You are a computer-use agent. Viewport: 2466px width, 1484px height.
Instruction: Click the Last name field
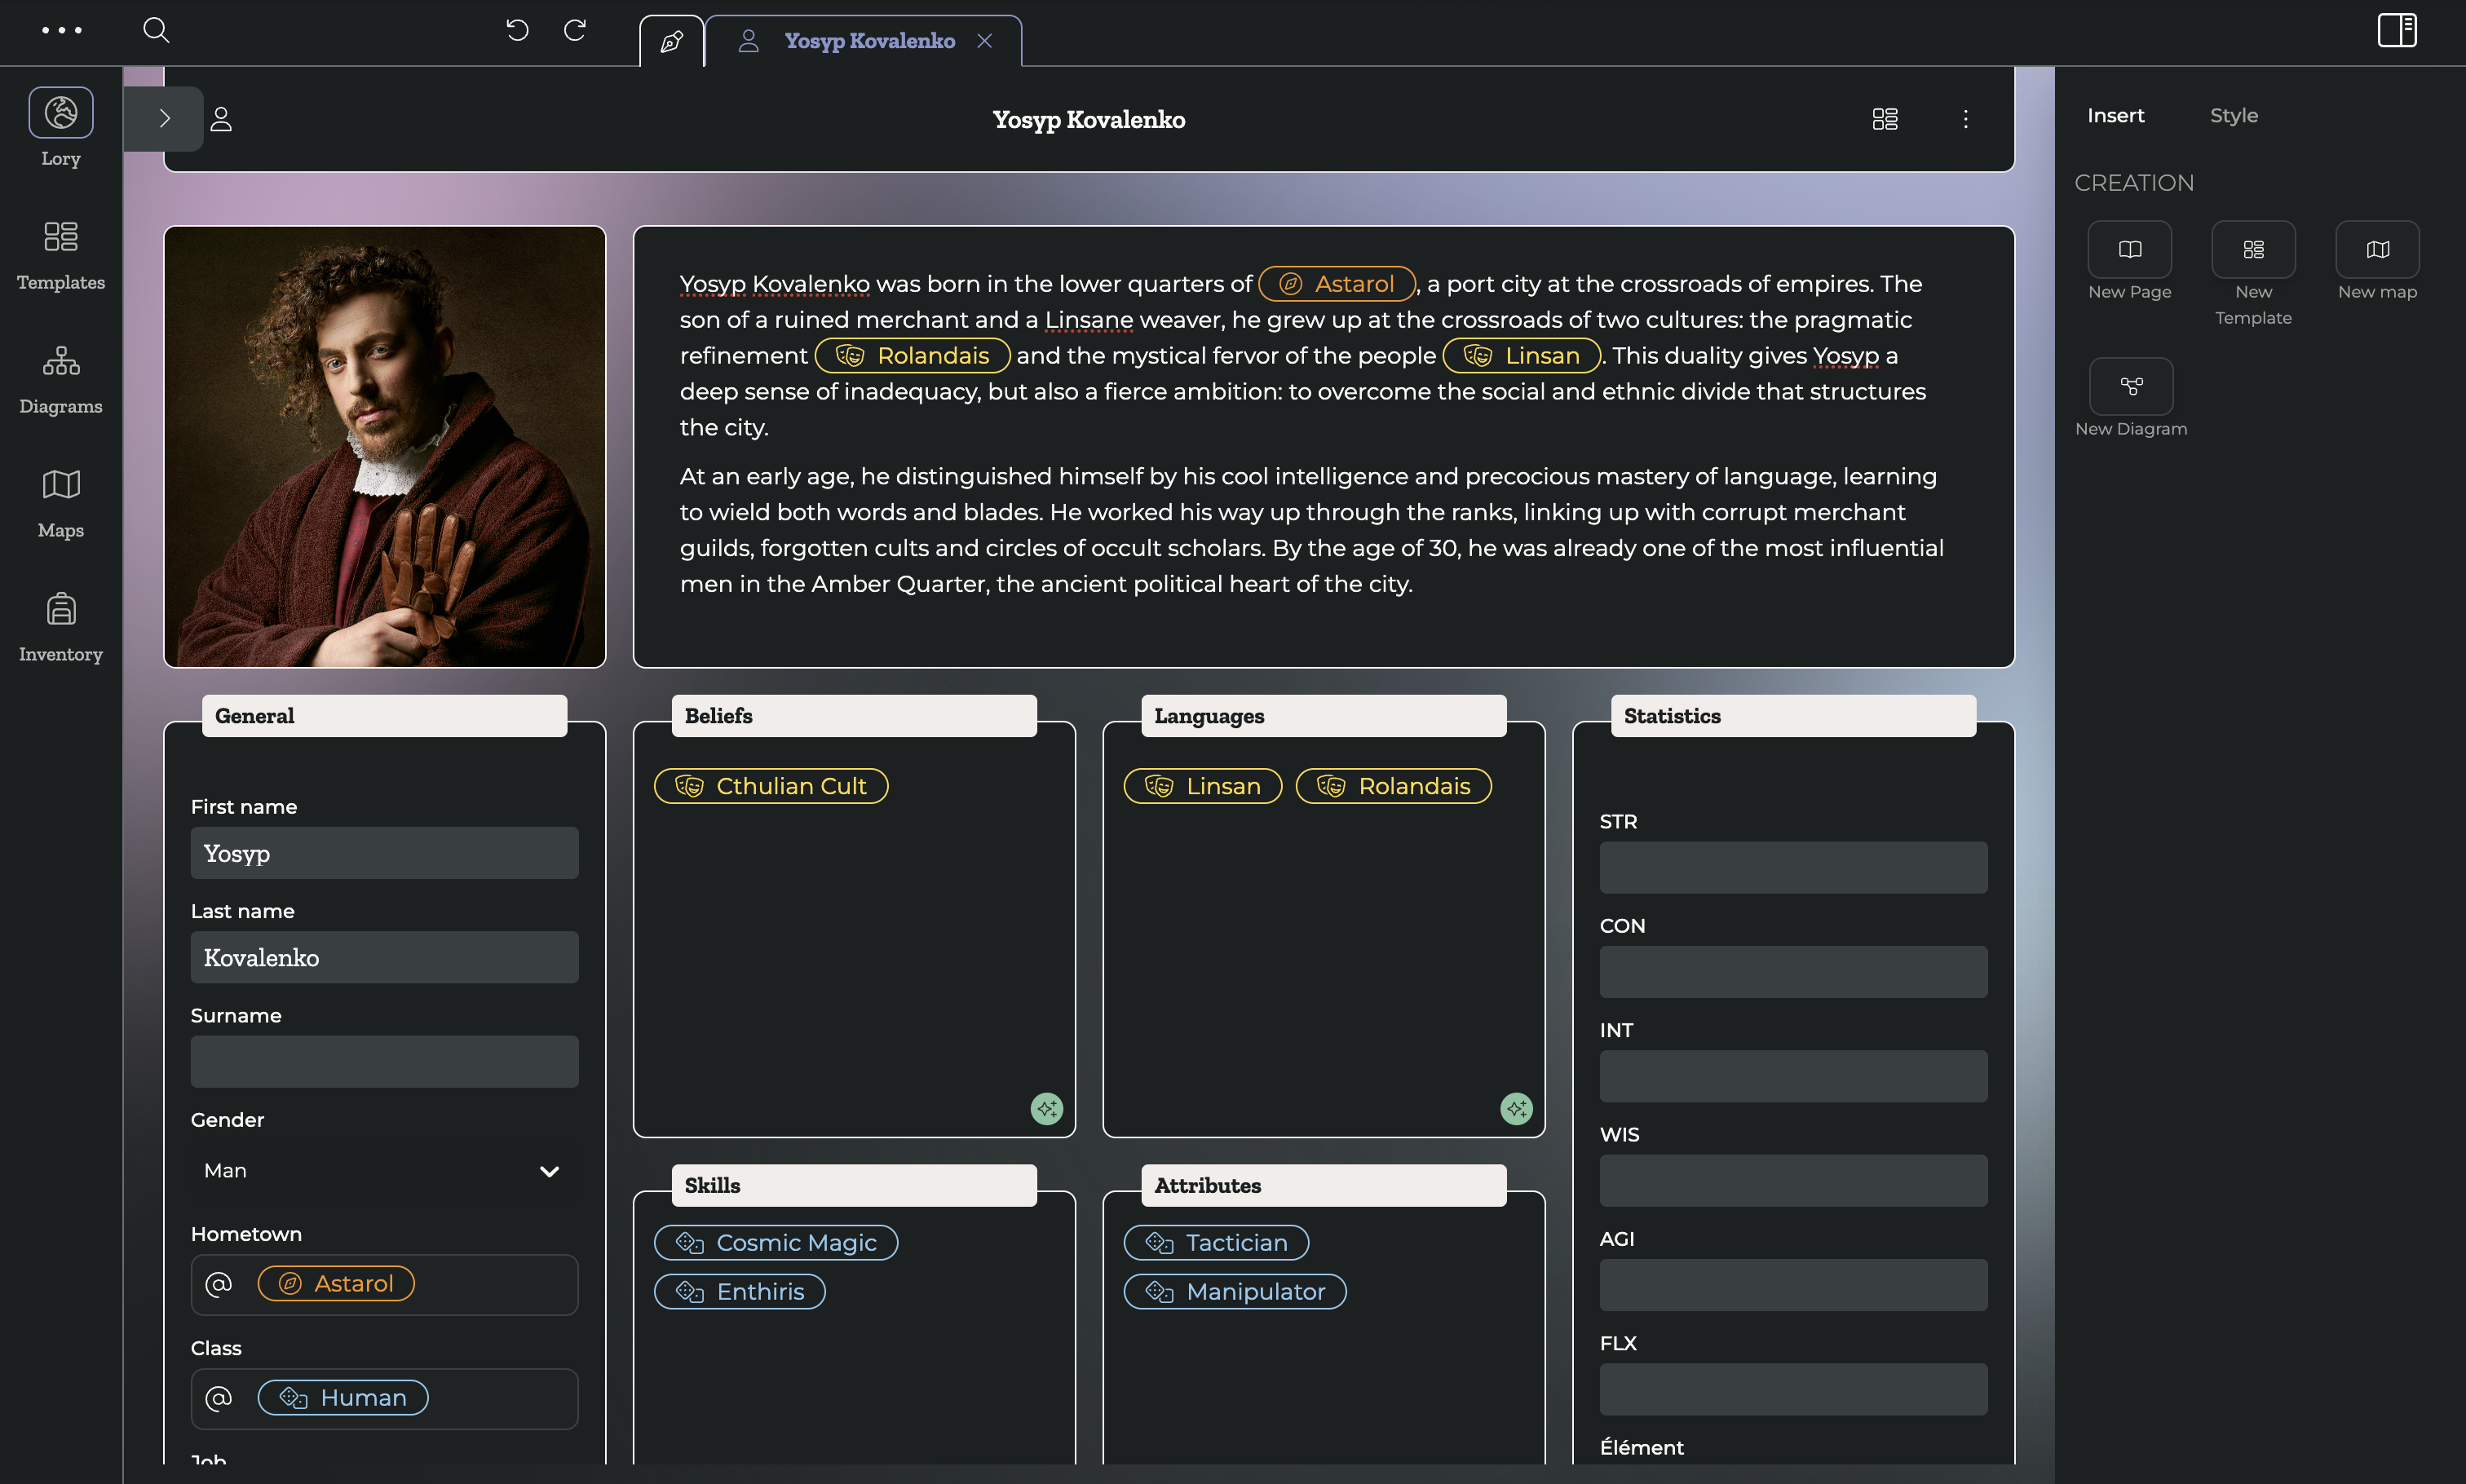click(385, 957)
